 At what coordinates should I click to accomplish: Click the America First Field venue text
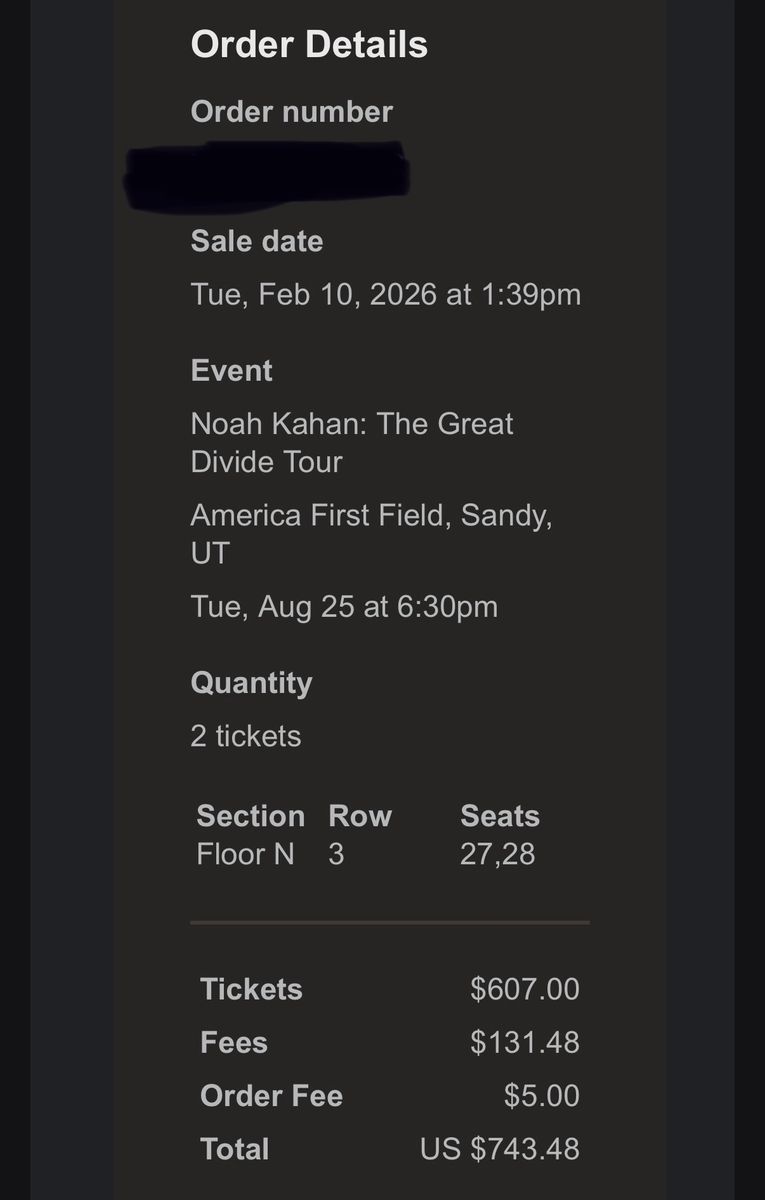[371, 534]
